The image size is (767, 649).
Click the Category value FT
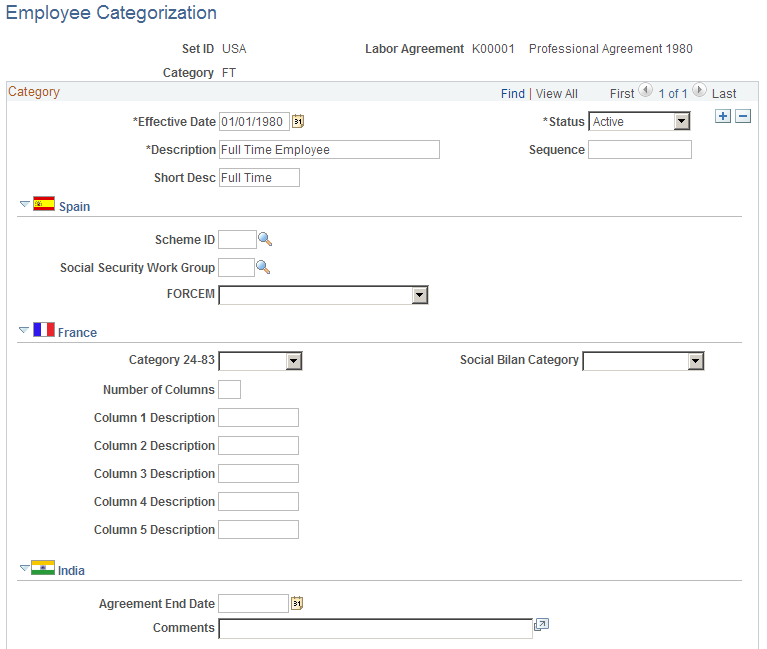tap(228, 73)
